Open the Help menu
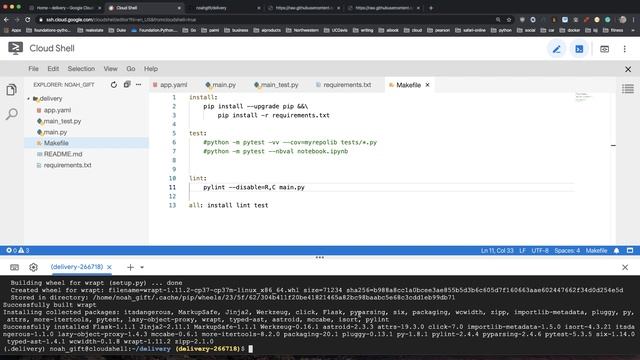 151,69
